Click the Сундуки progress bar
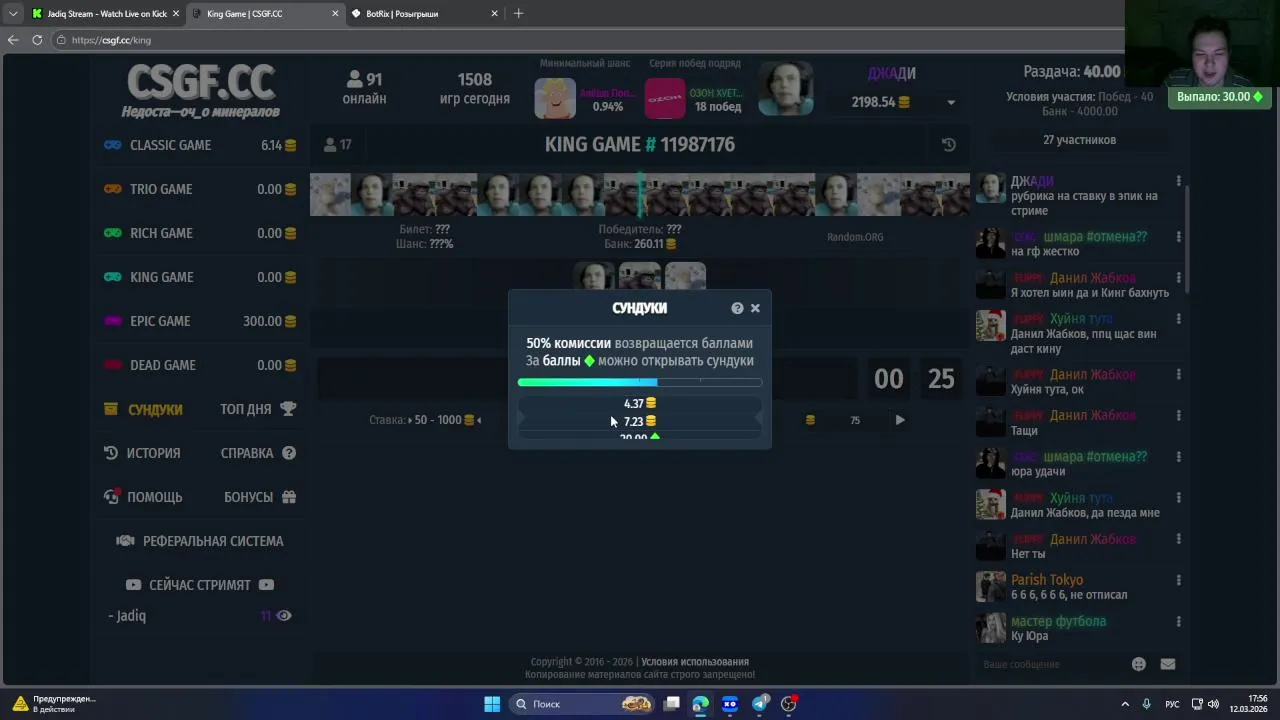 tap(640, 382)
